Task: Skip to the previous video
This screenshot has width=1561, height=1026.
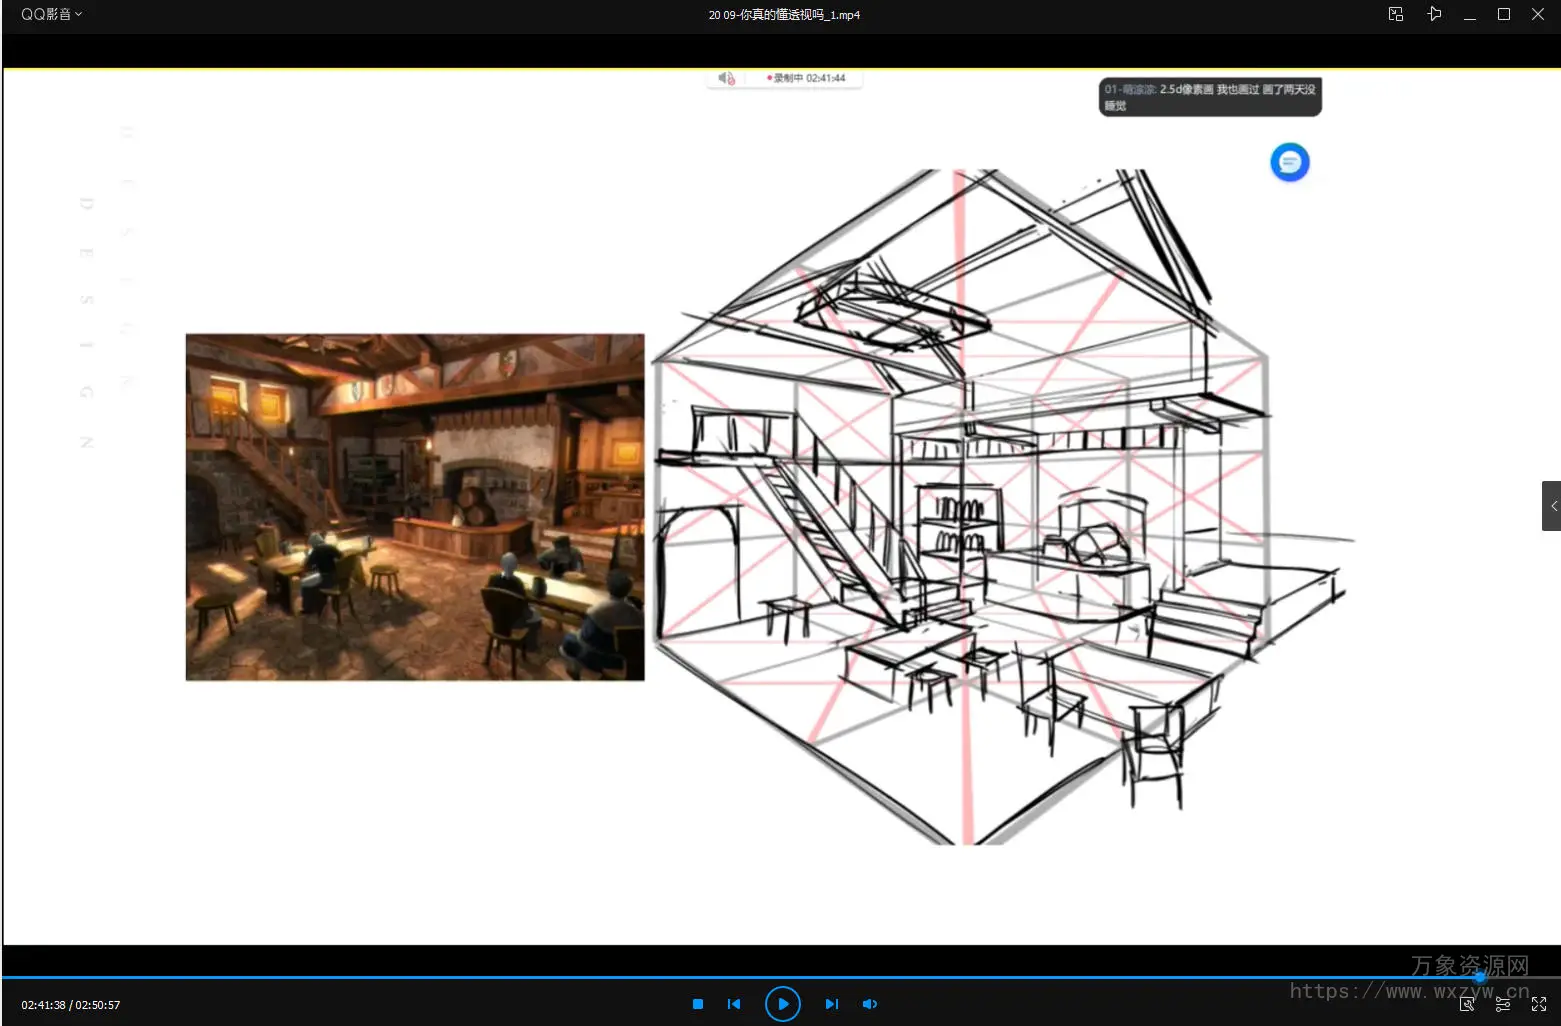Action: point(734,1004)
